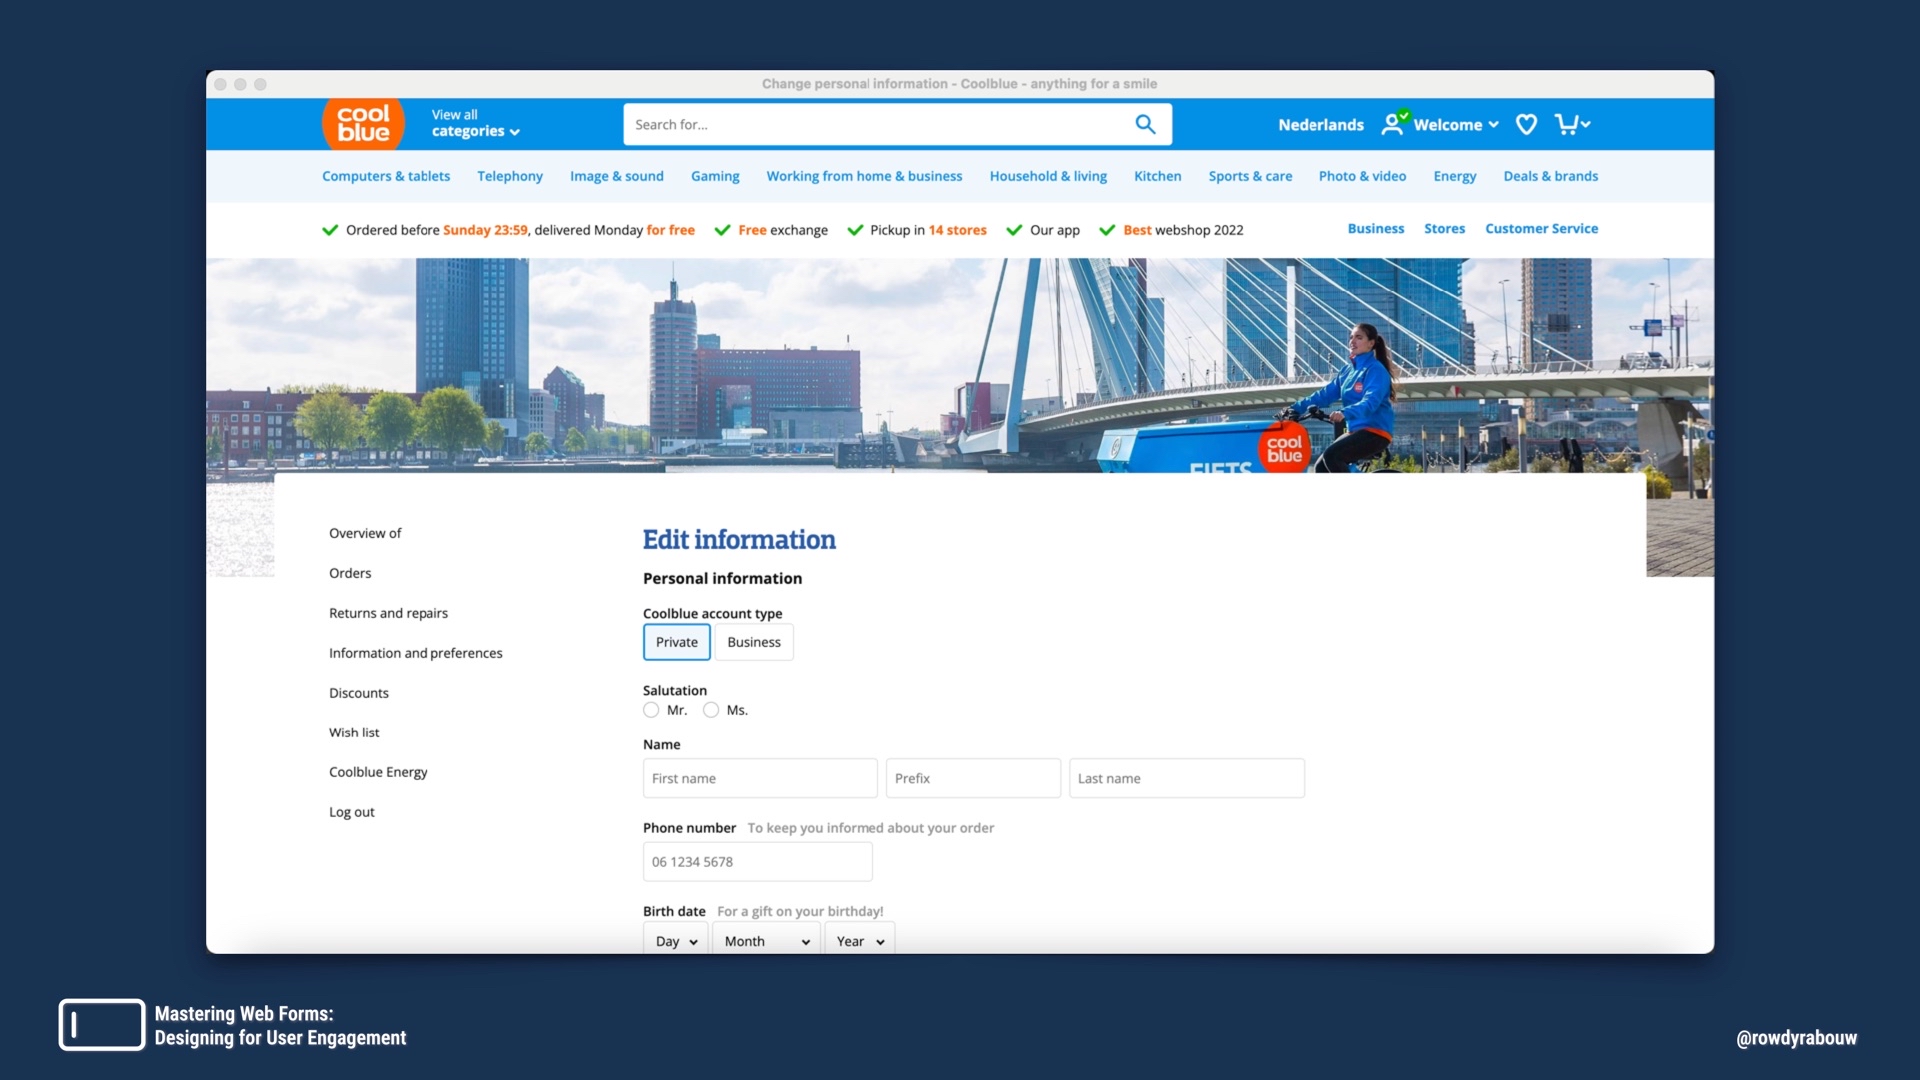The width and height of the screenshot is (1920, 1080).
Task: Open the wish list heart icon
Action: point(1526,124)
